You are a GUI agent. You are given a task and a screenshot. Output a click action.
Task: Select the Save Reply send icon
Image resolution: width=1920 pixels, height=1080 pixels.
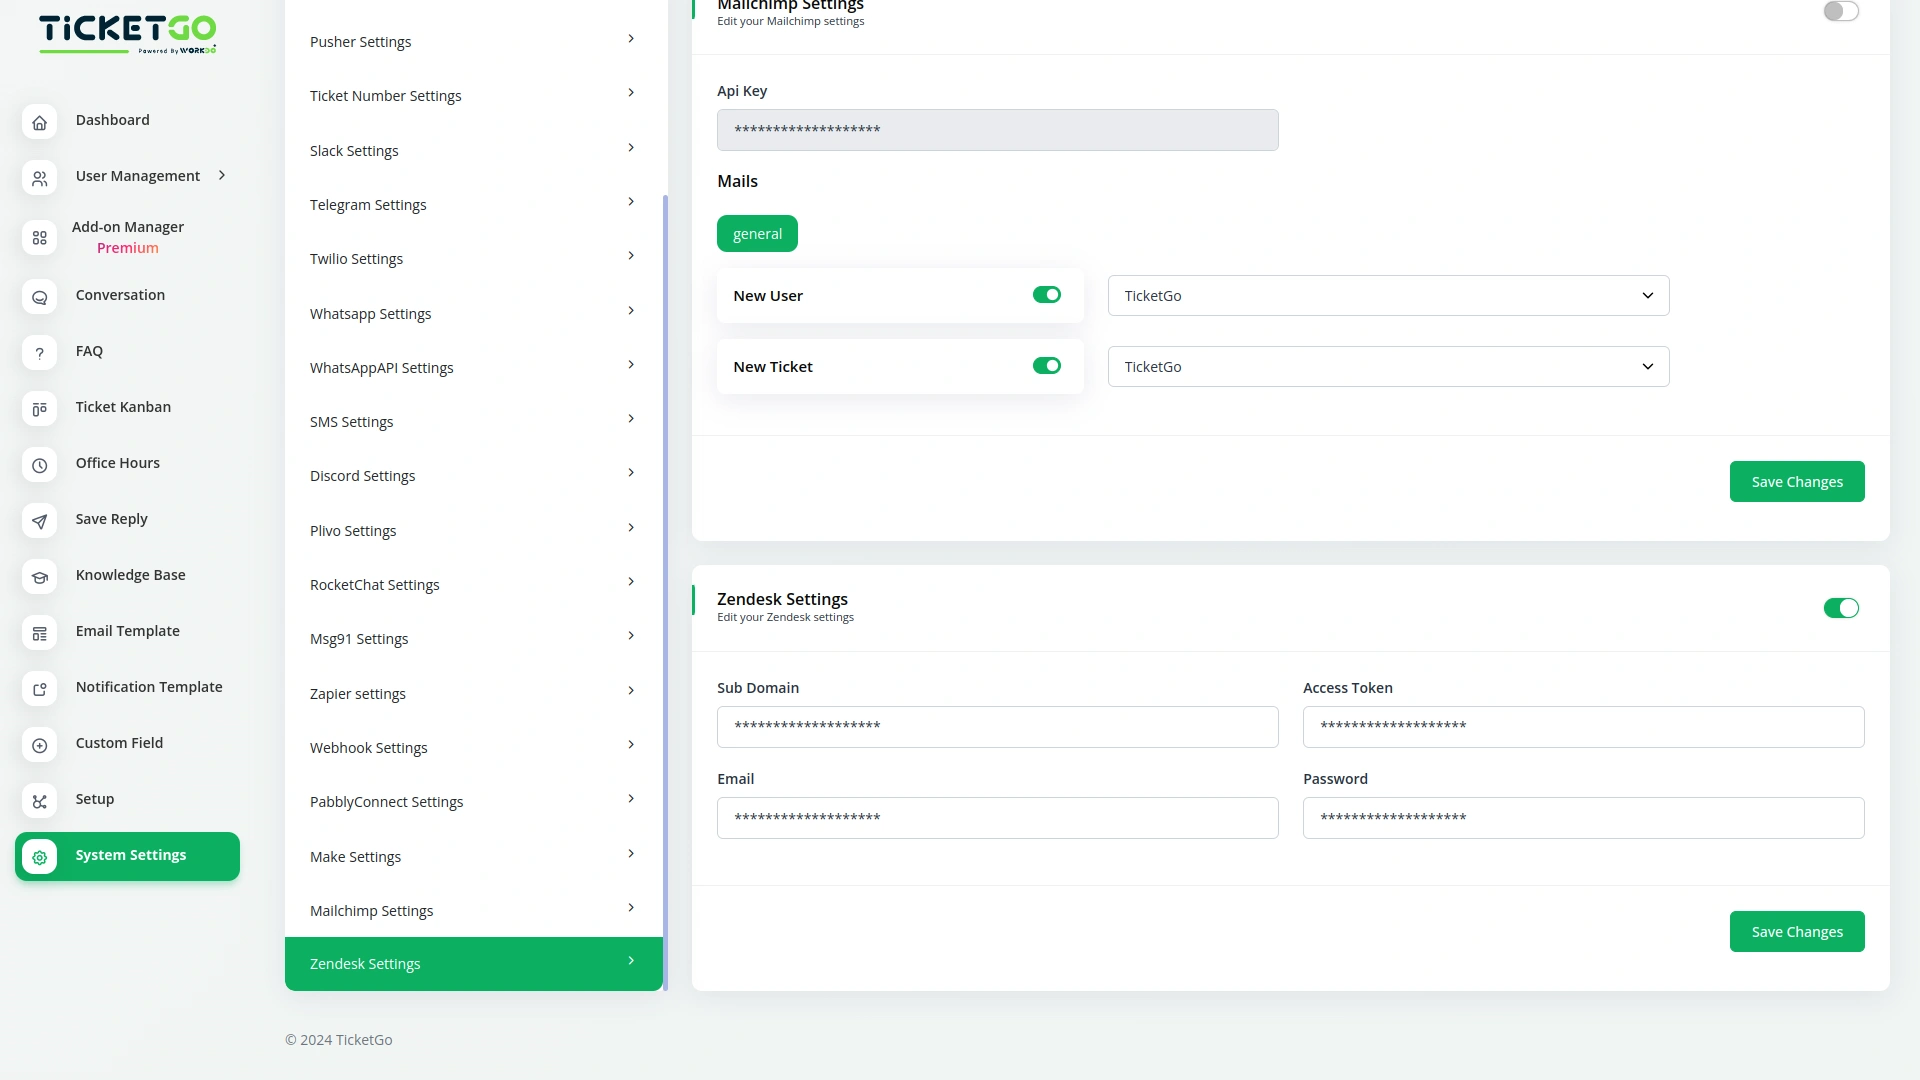40,521
